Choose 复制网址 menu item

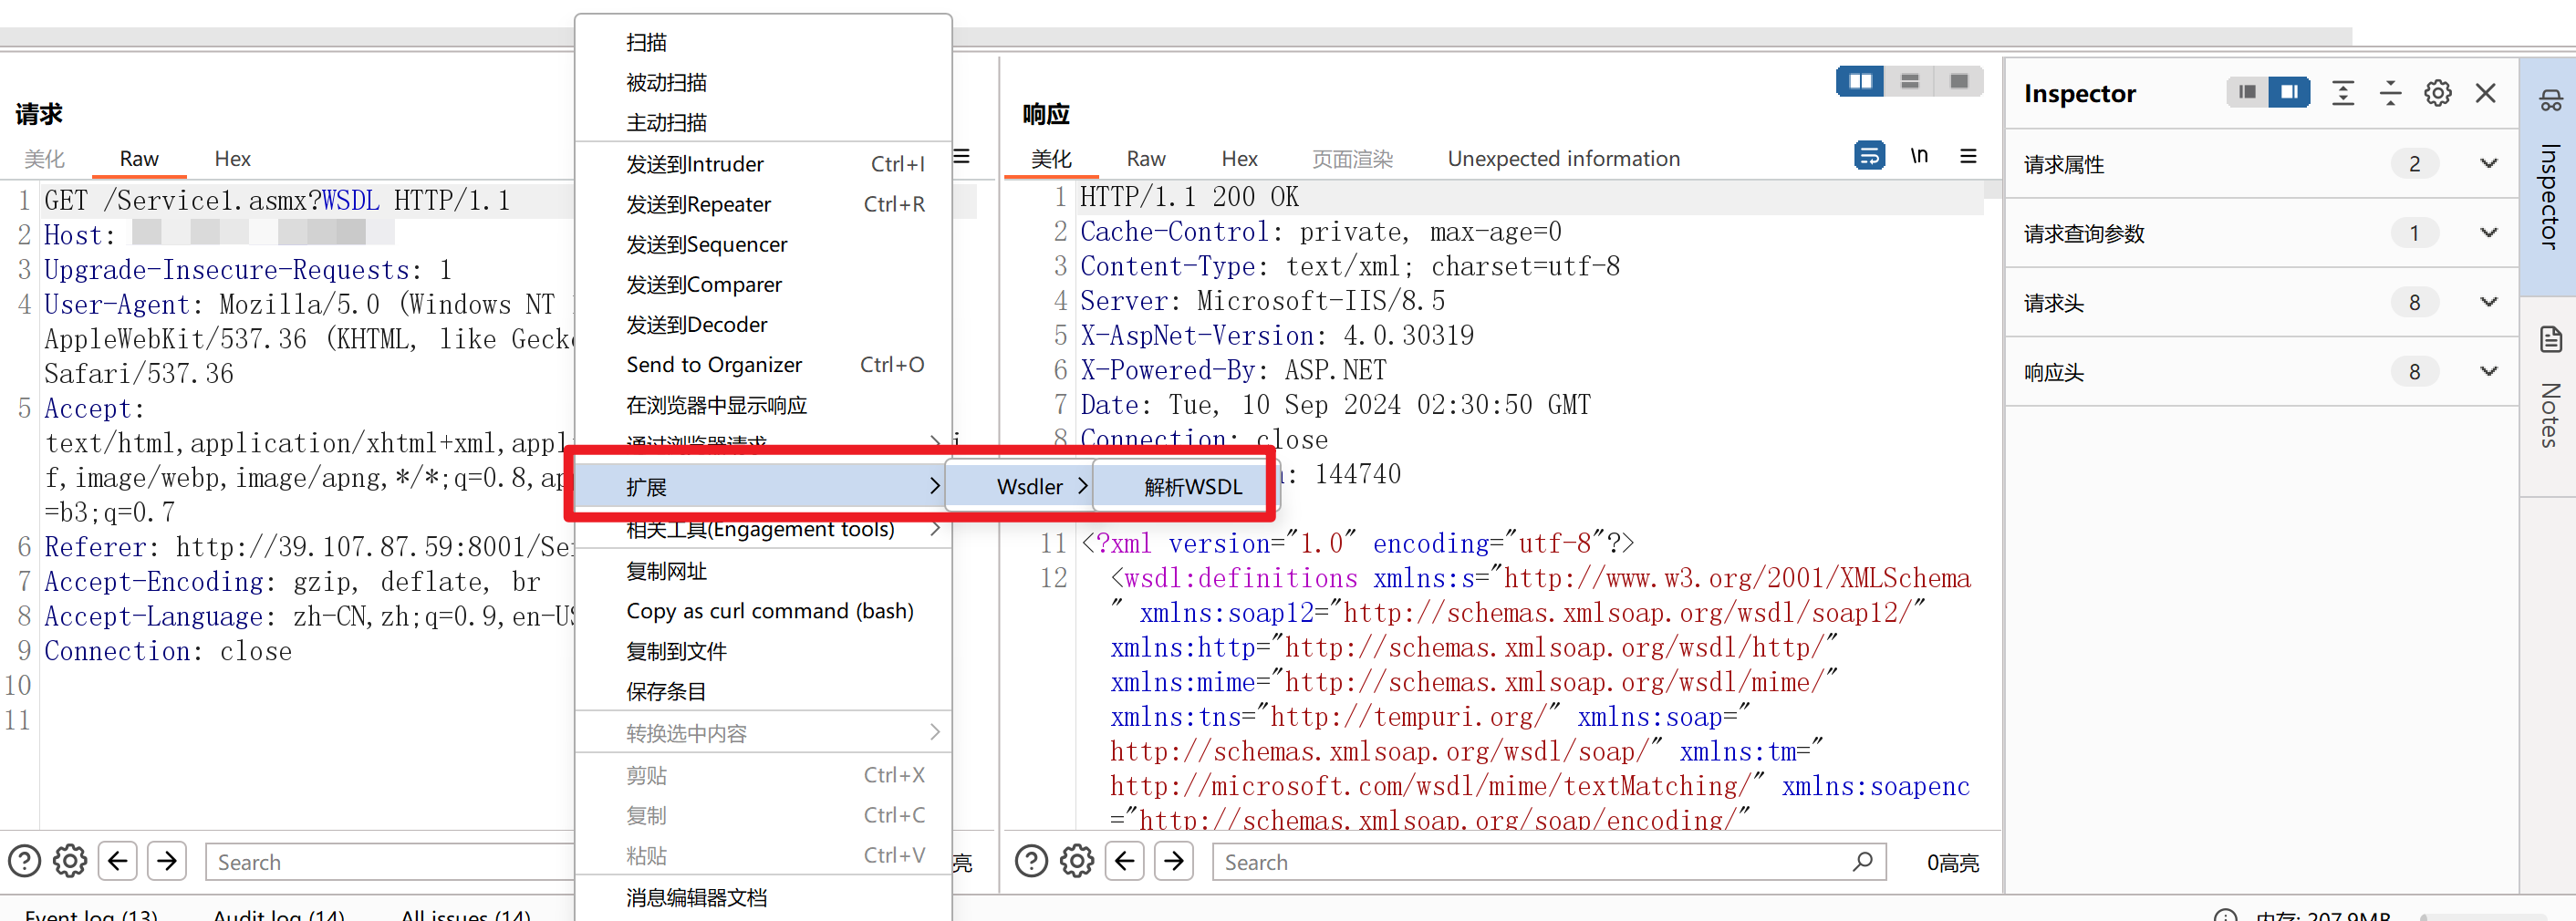763,571
